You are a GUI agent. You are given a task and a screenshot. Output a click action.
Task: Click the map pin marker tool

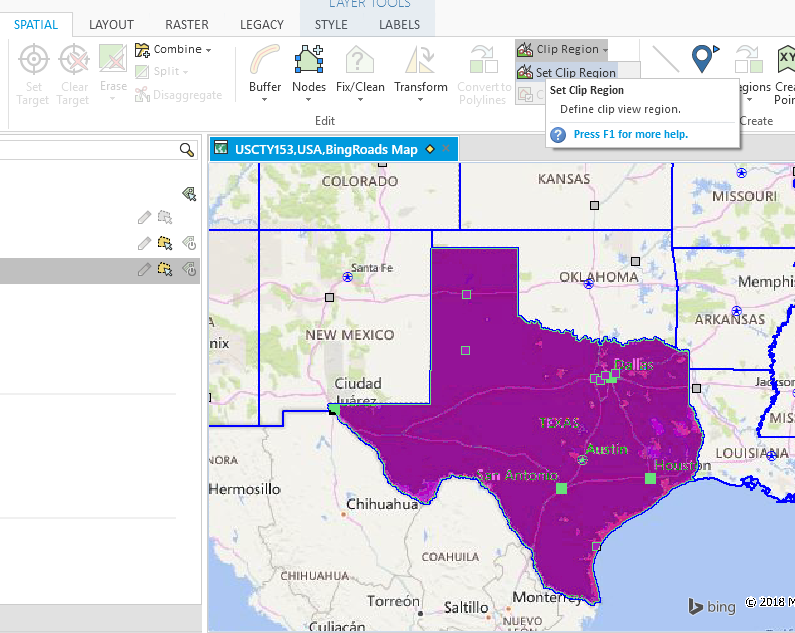tap(706, 58)
